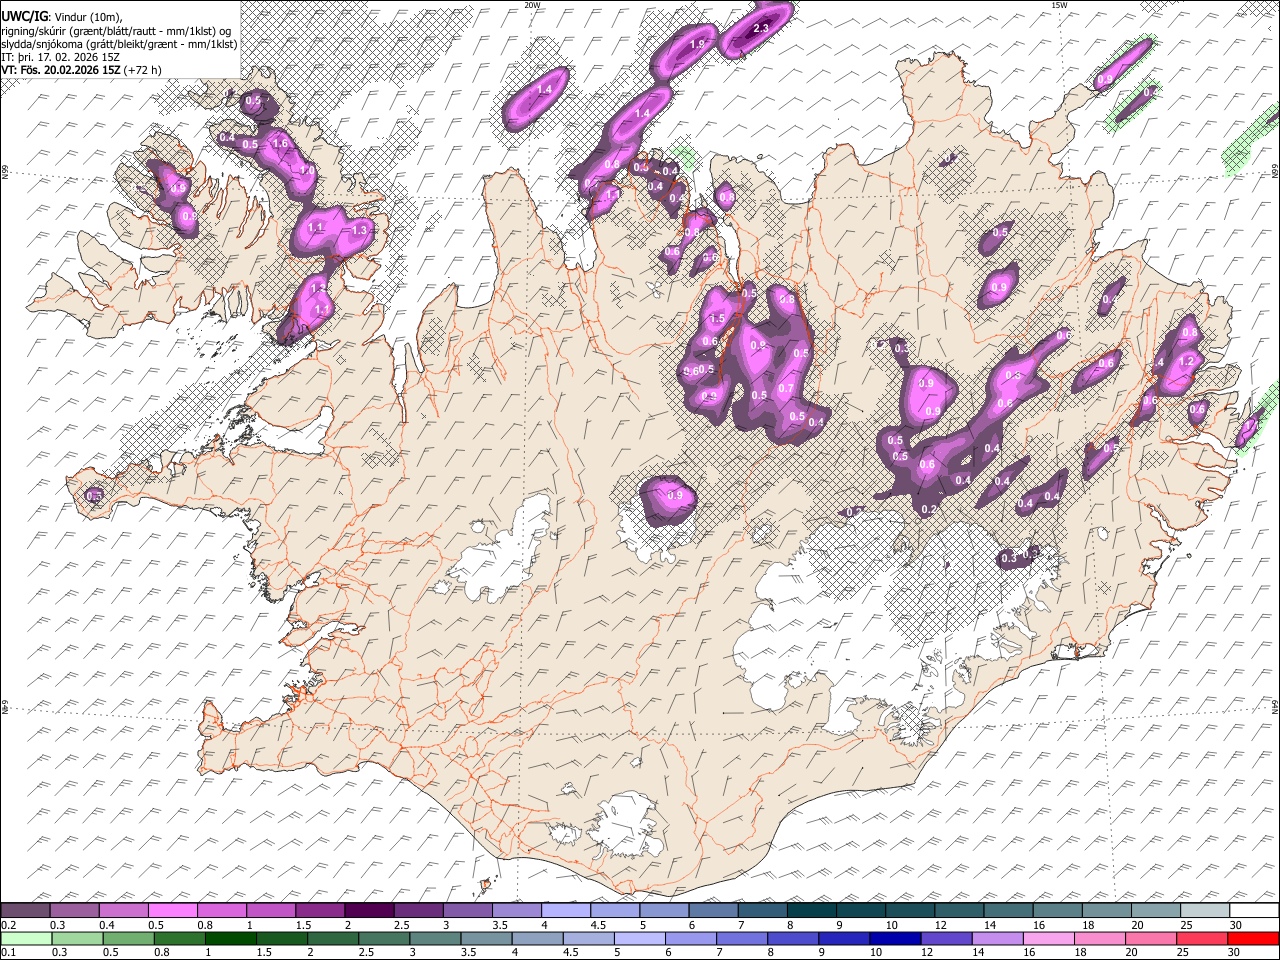Screen dimensions: 1280x960
Task: Click the '0.7' precipitation value in north-central Iceland
Action: click(786, 389)
